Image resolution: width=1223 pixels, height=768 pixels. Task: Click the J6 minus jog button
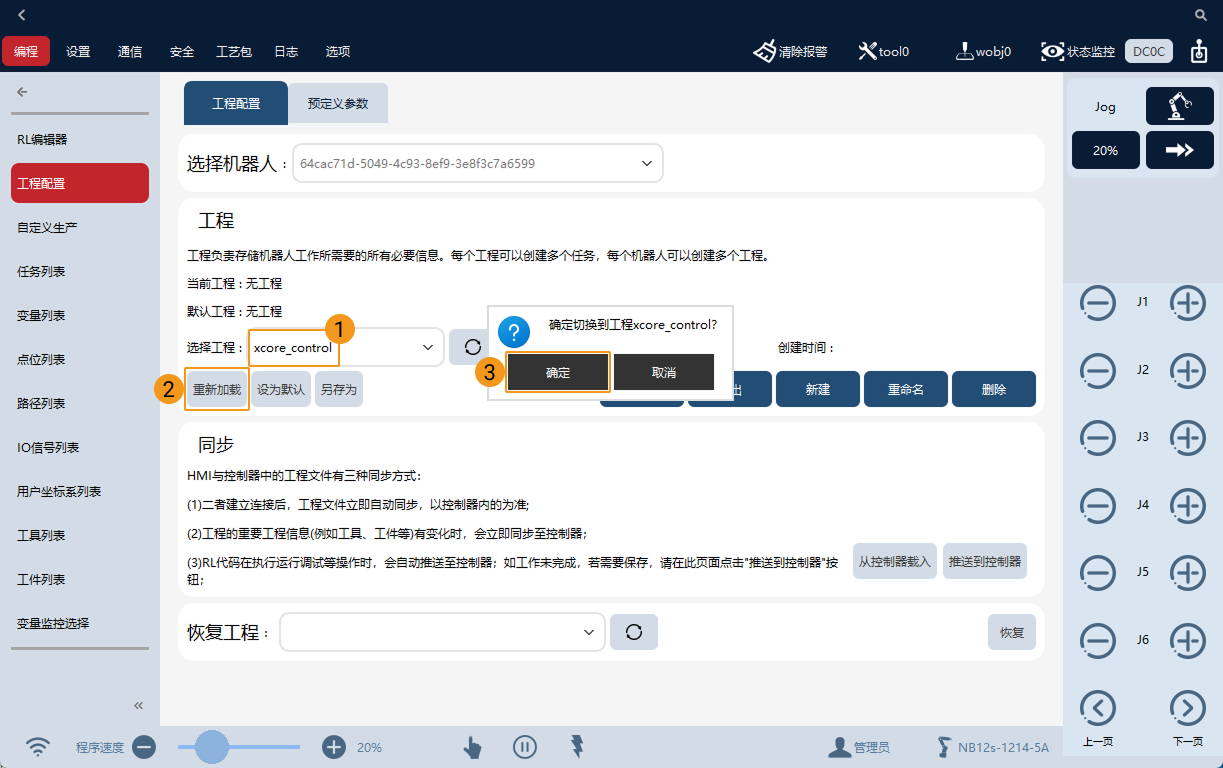(1098, 640)
